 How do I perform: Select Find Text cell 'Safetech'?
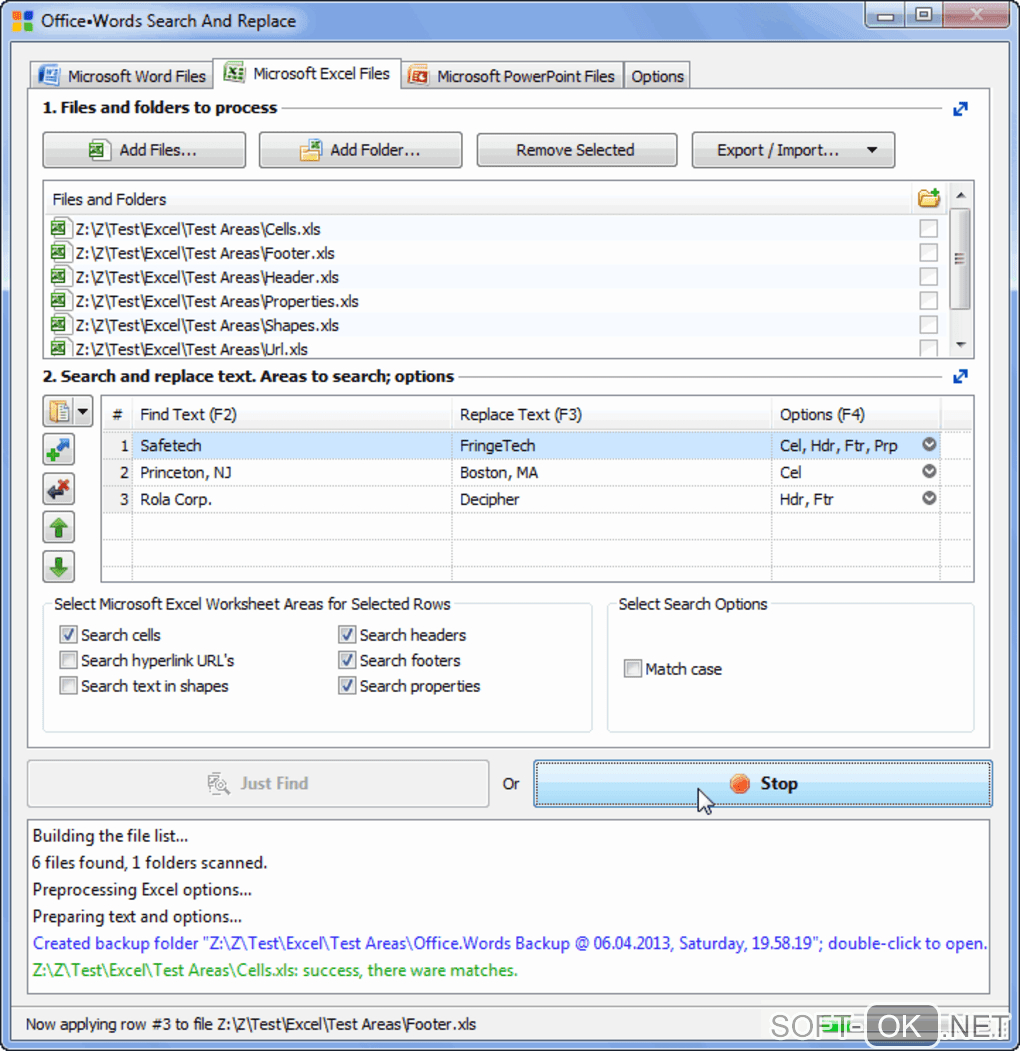tap(292, 446)
